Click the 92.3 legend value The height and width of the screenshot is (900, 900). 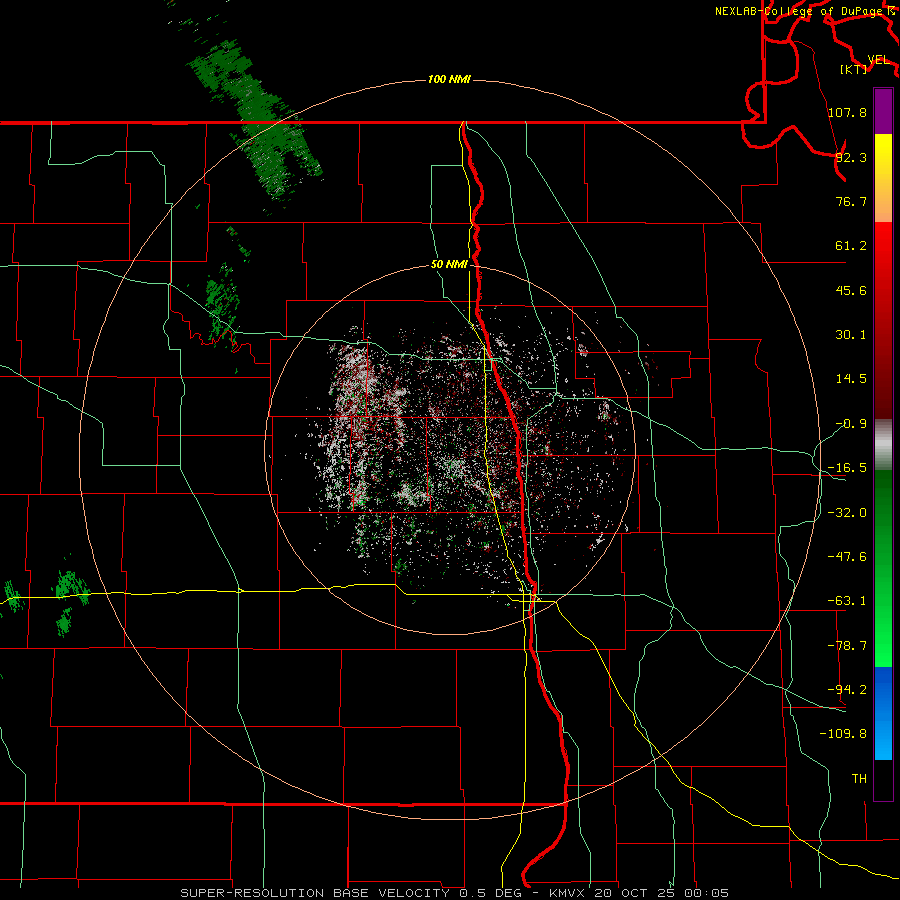coord(851,157)
